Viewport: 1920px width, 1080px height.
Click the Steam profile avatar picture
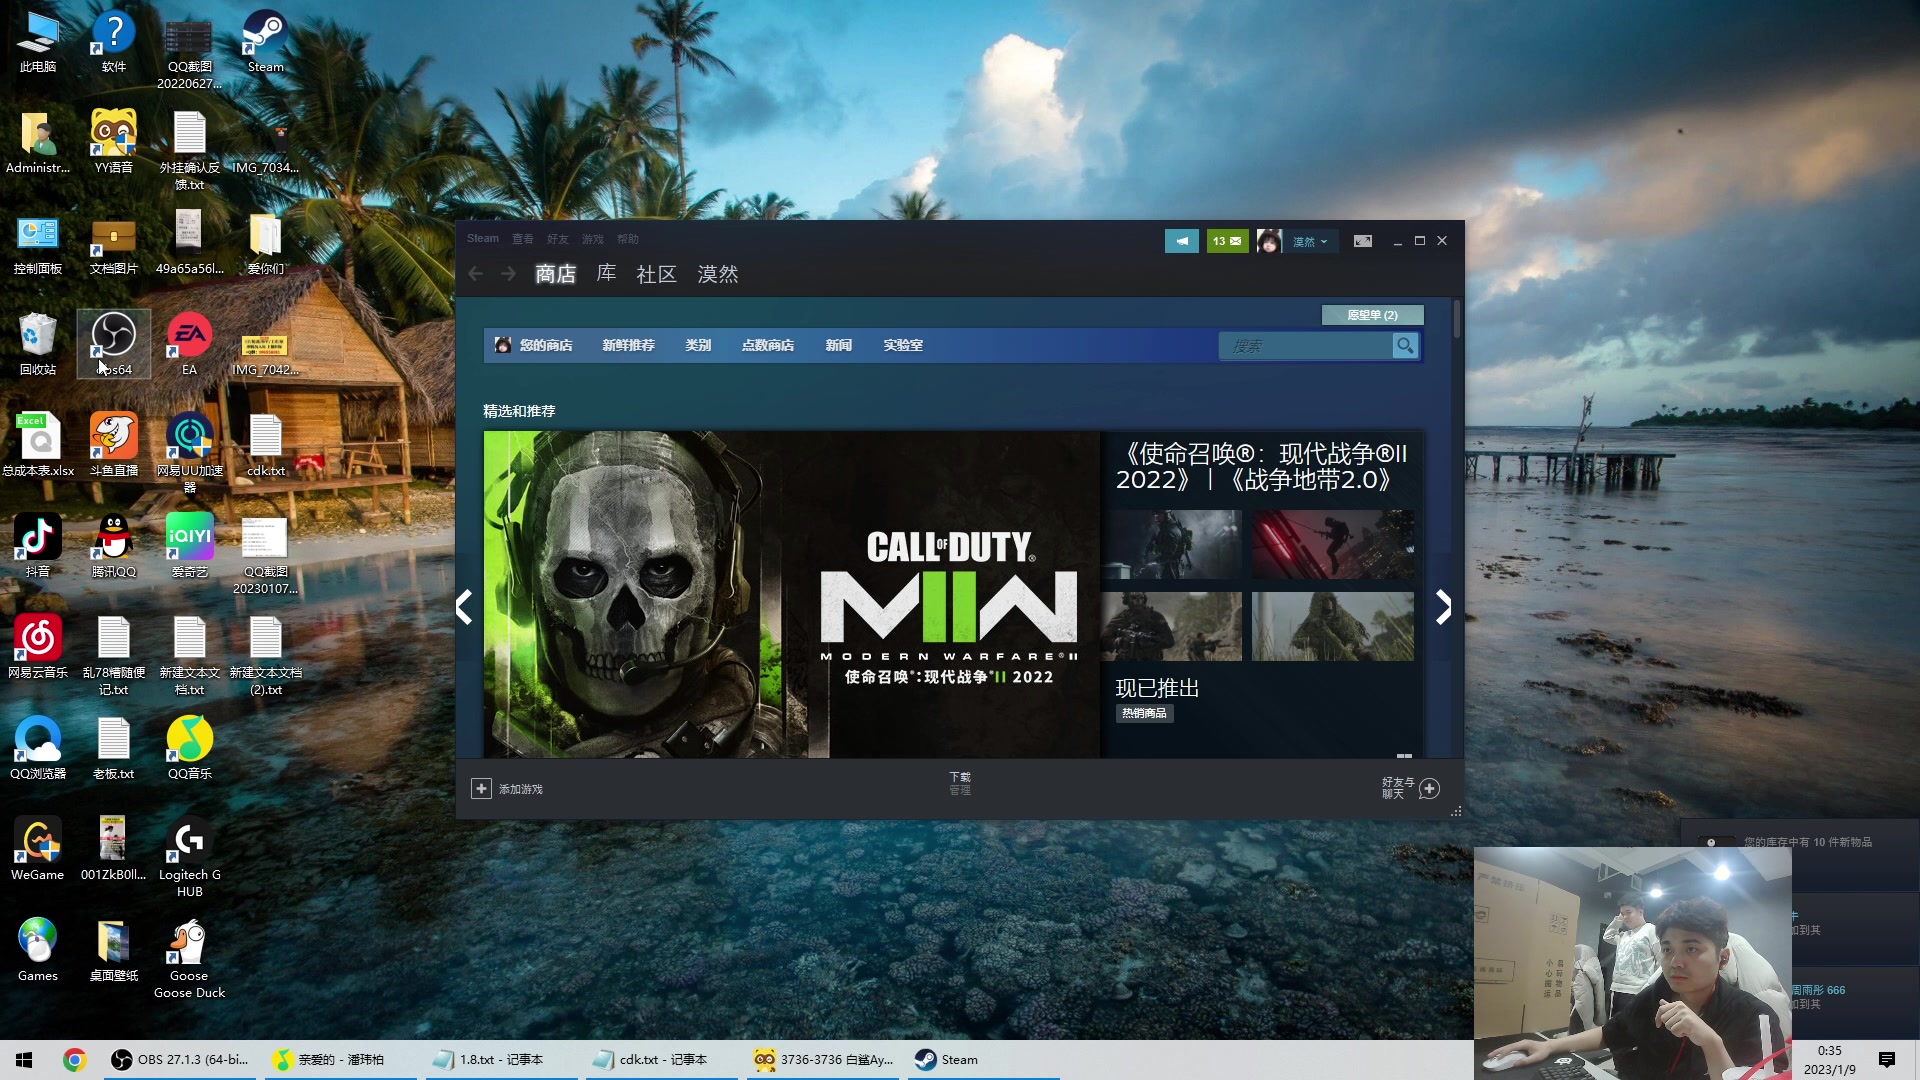[x=1269, y=241]
